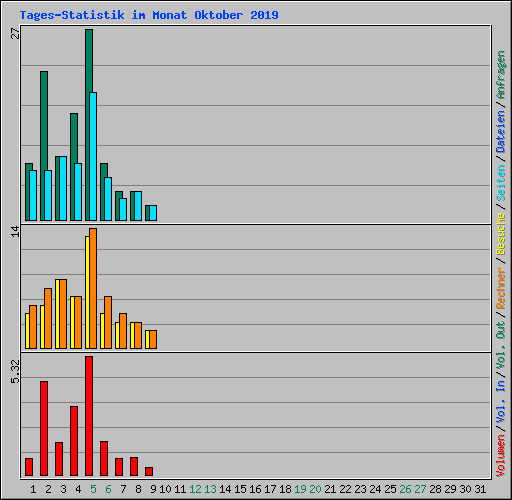The height and width of the screenshot is (500, 512).
Task: Click the cyan pages bar for day 9
Action: pos(153,213)
